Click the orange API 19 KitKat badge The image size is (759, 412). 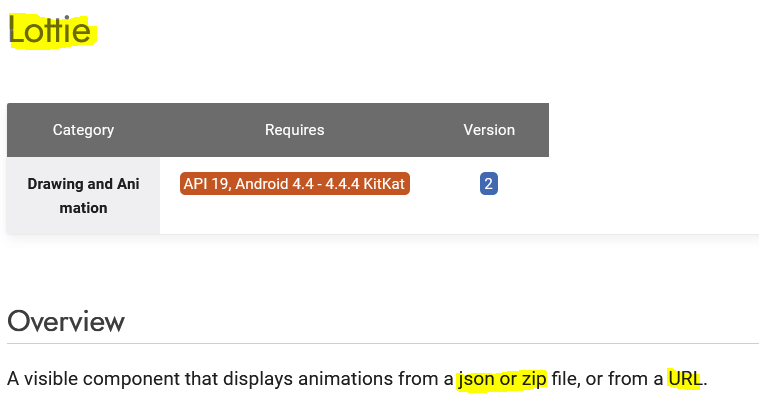tap(295, 184)
